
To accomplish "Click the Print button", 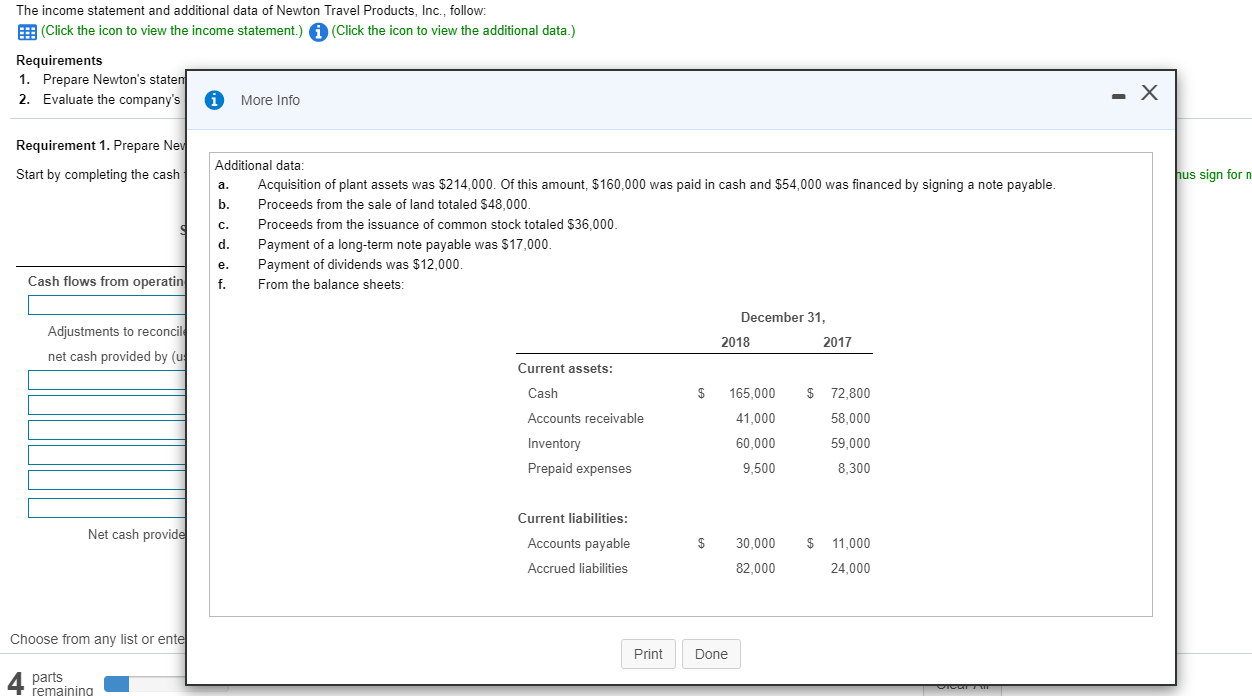I will pyautogui.click(x=648, y=654).
